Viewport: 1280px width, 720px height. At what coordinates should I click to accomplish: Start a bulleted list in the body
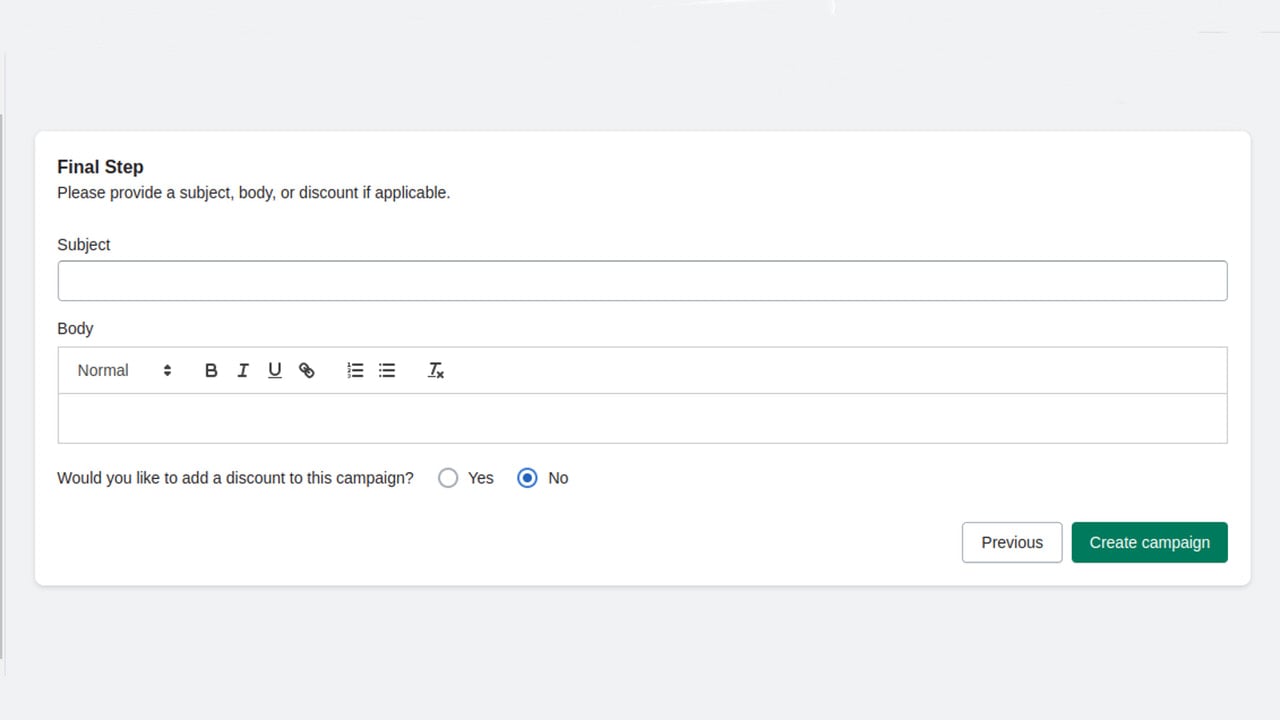(387, 370)
